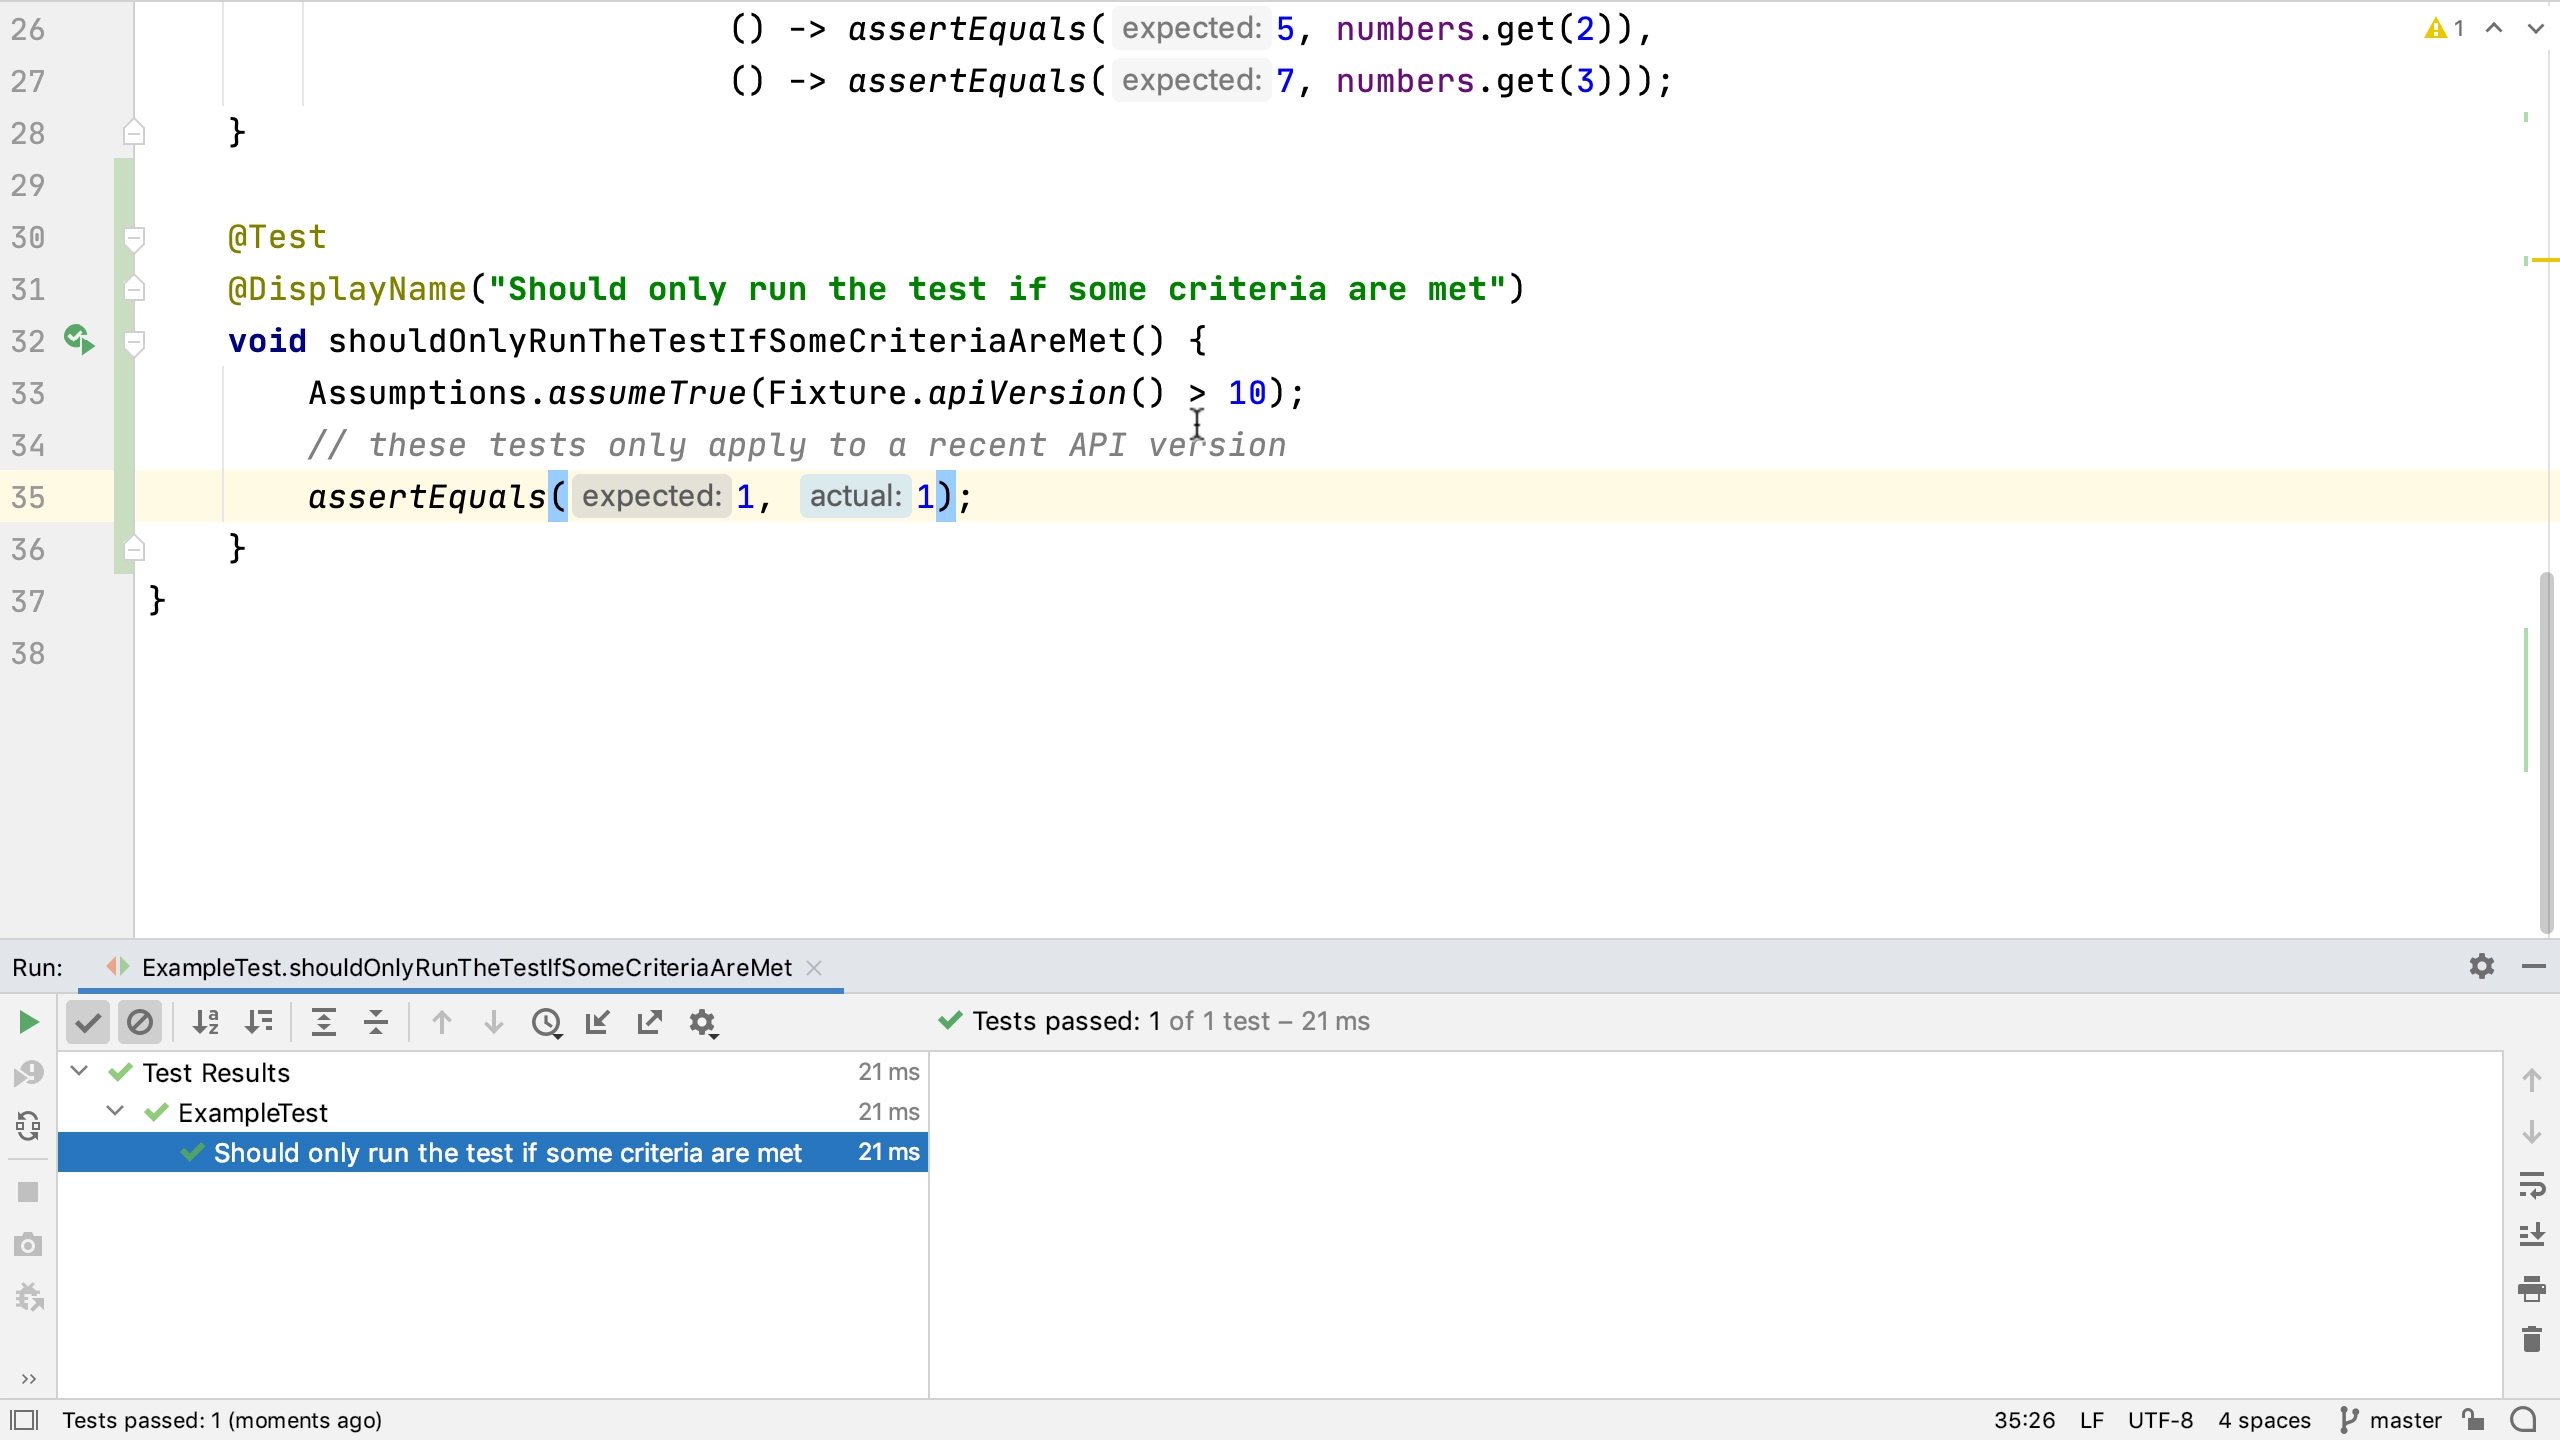Click line number 35 in gutter
Image resolution: width=2560 pixels, height=1440 pixels.
28,497
